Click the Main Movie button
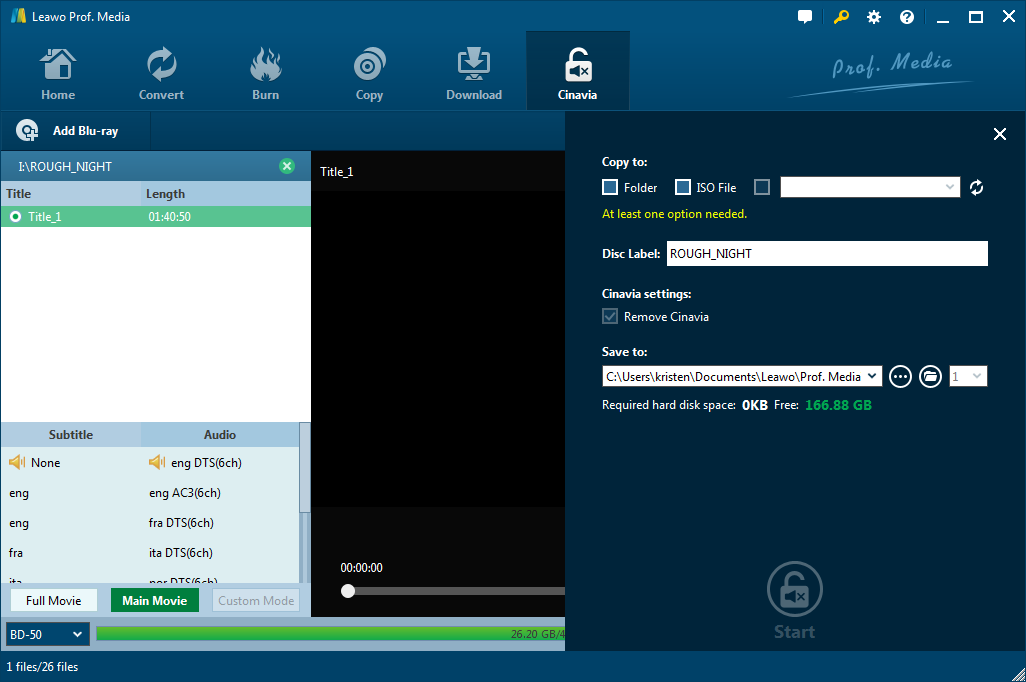This screenshot has width=1026, height=682. tap(155, 601)
